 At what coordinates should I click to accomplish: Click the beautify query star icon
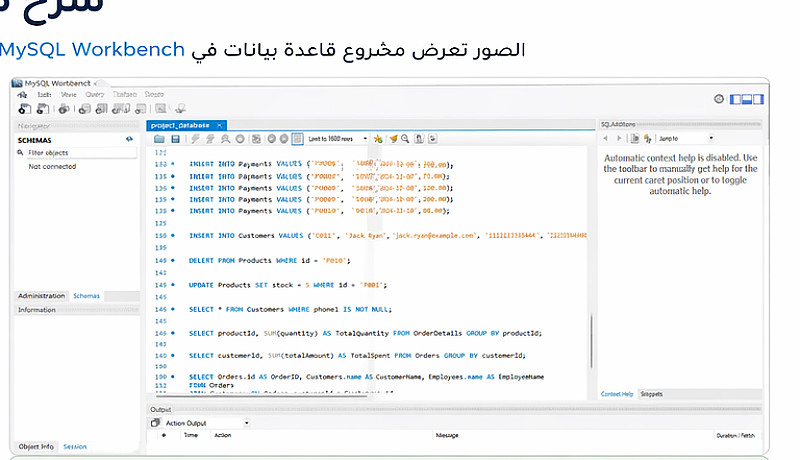point(378,139)
